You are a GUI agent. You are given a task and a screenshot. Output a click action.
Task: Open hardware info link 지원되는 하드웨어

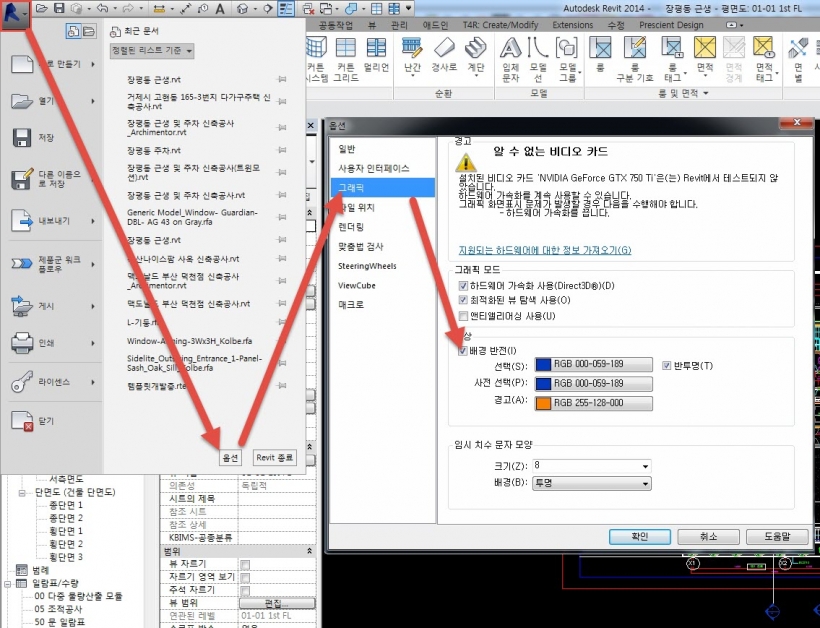(x=544, y=249)
